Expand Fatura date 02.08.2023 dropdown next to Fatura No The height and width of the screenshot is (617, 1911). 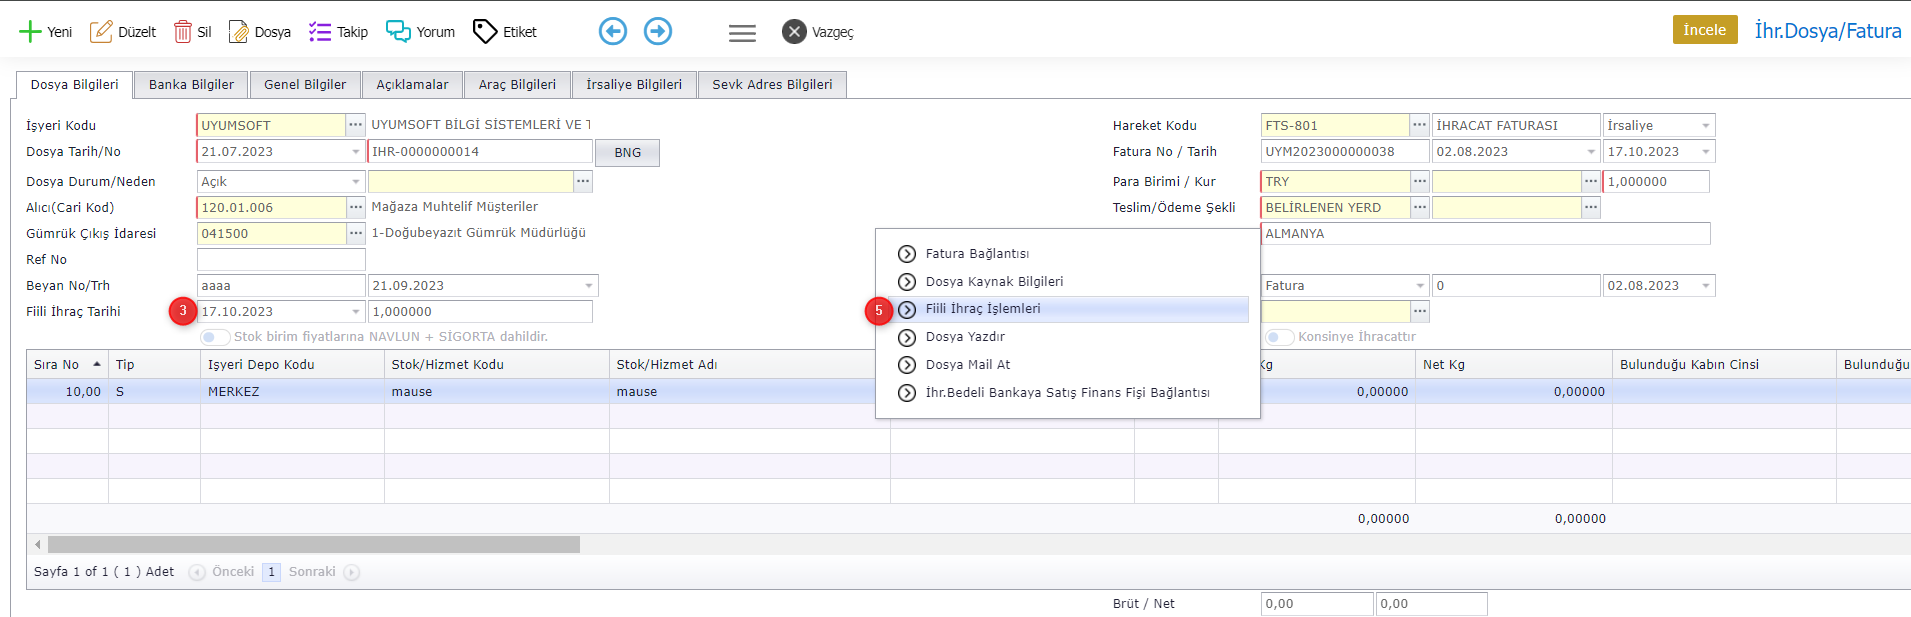point(1591,152)
